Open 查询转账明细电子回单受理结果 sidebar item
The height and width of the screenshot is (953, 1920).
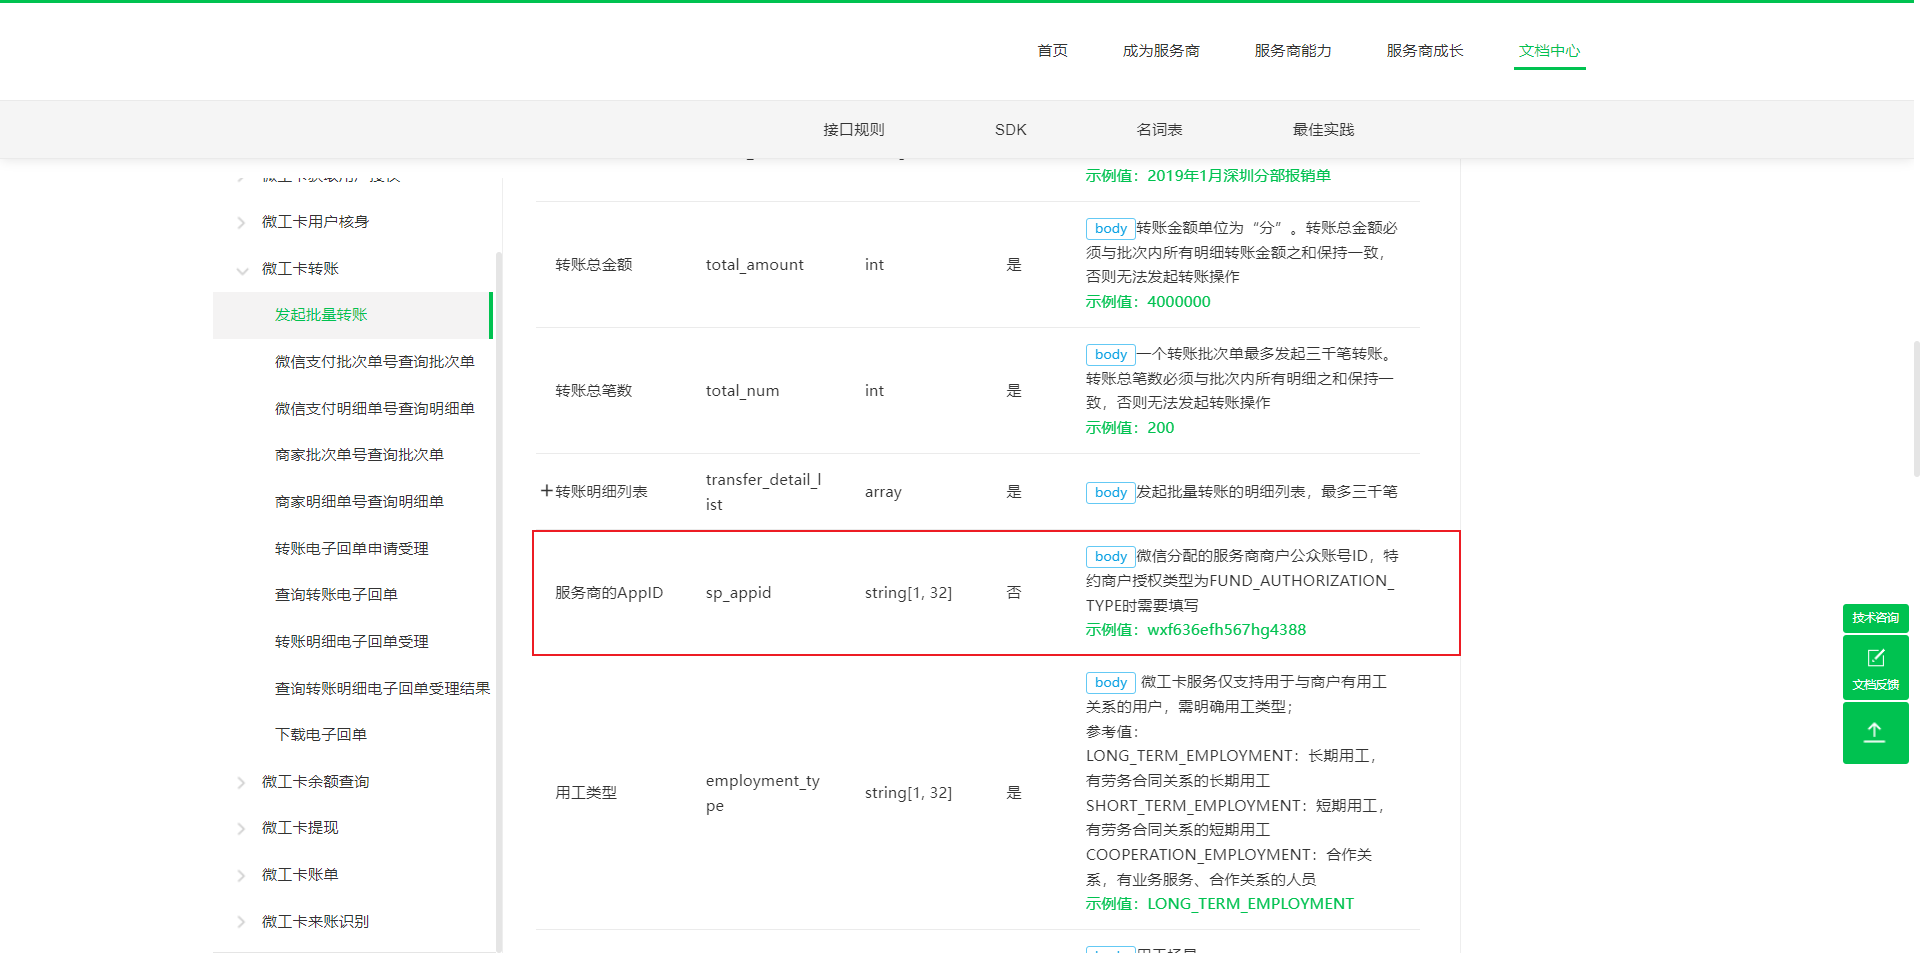[x=382, y=688]
